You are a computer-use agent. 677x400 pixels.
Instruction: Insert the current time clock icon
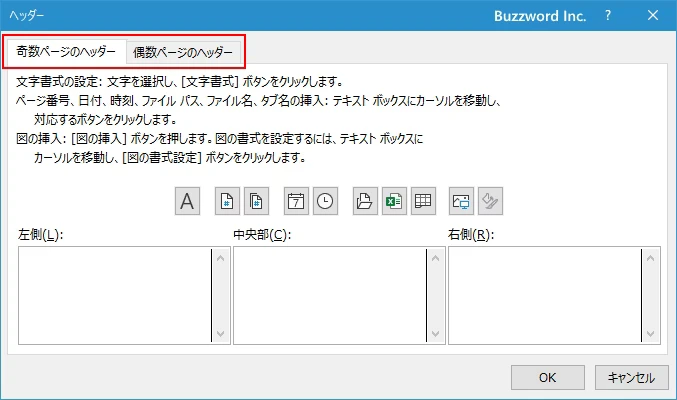(x=325, y=201)
